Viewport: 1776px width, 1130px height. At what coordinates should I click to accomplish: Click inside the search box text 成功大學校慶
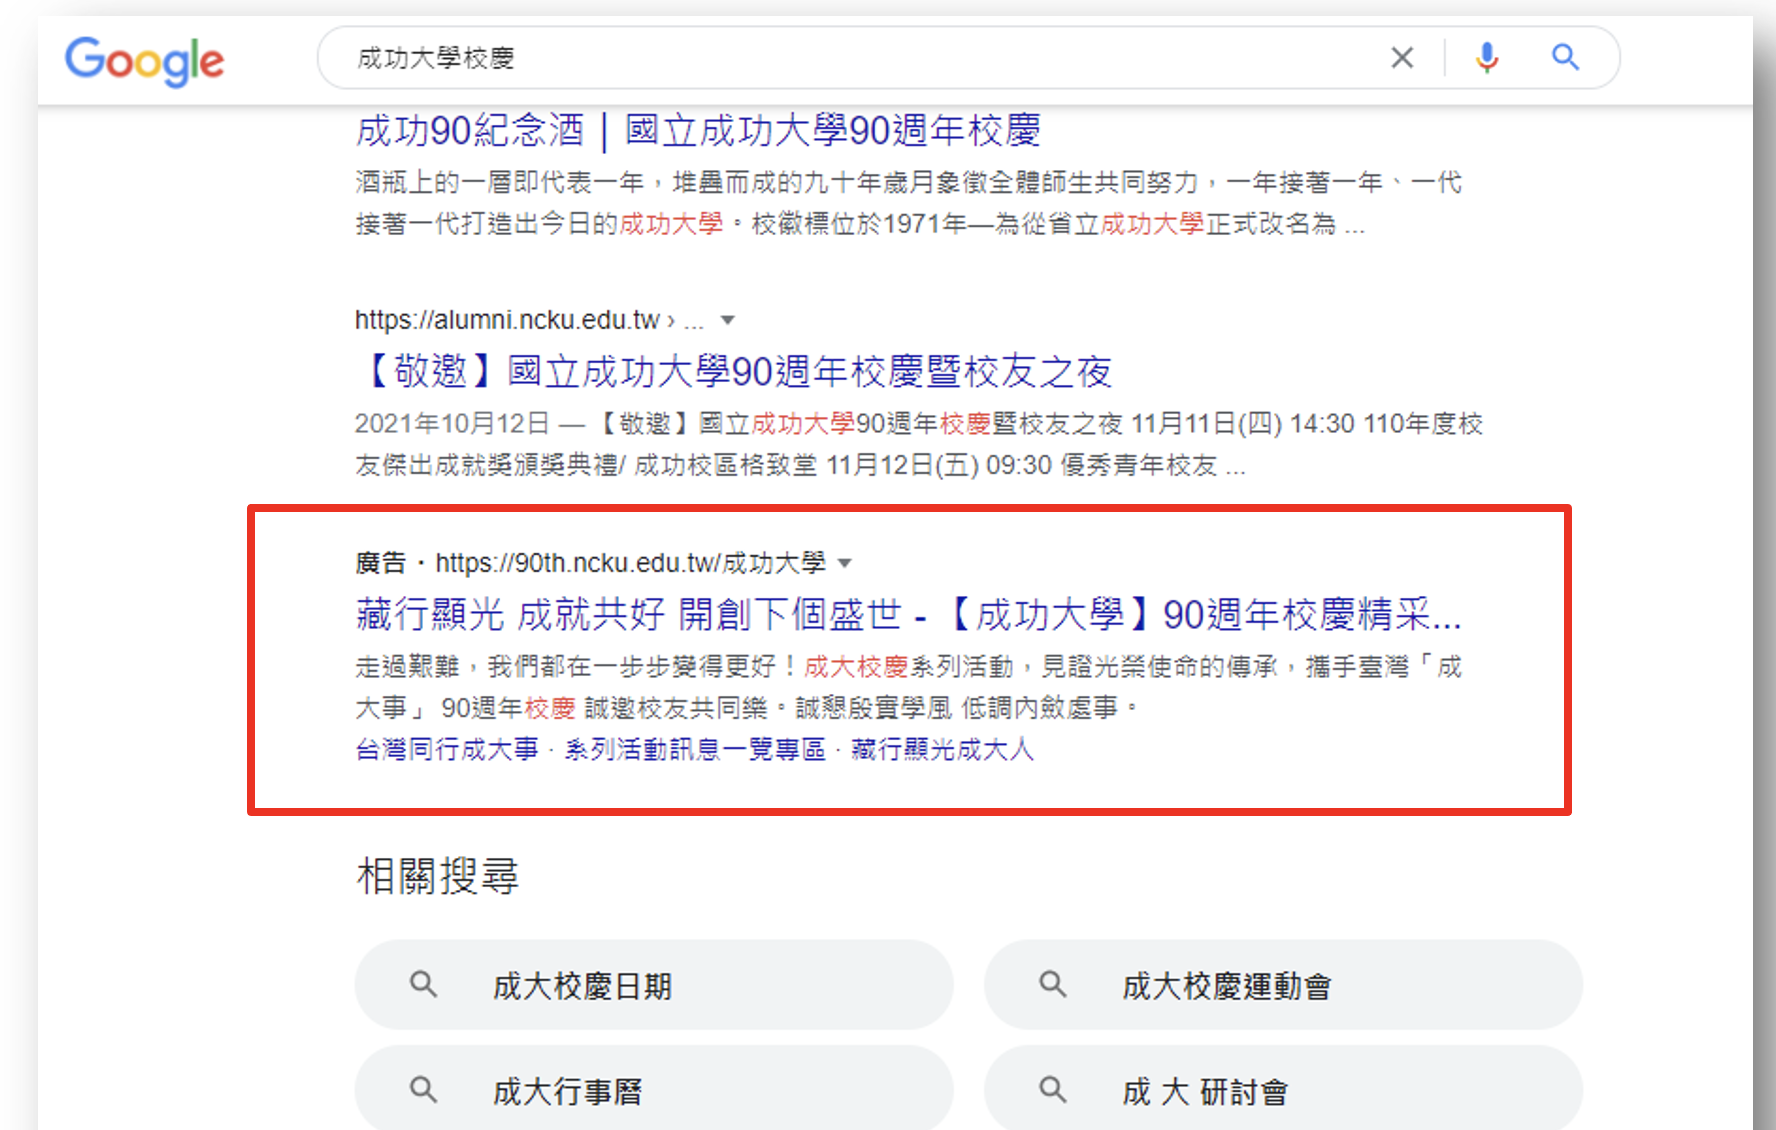coord(436,59)
